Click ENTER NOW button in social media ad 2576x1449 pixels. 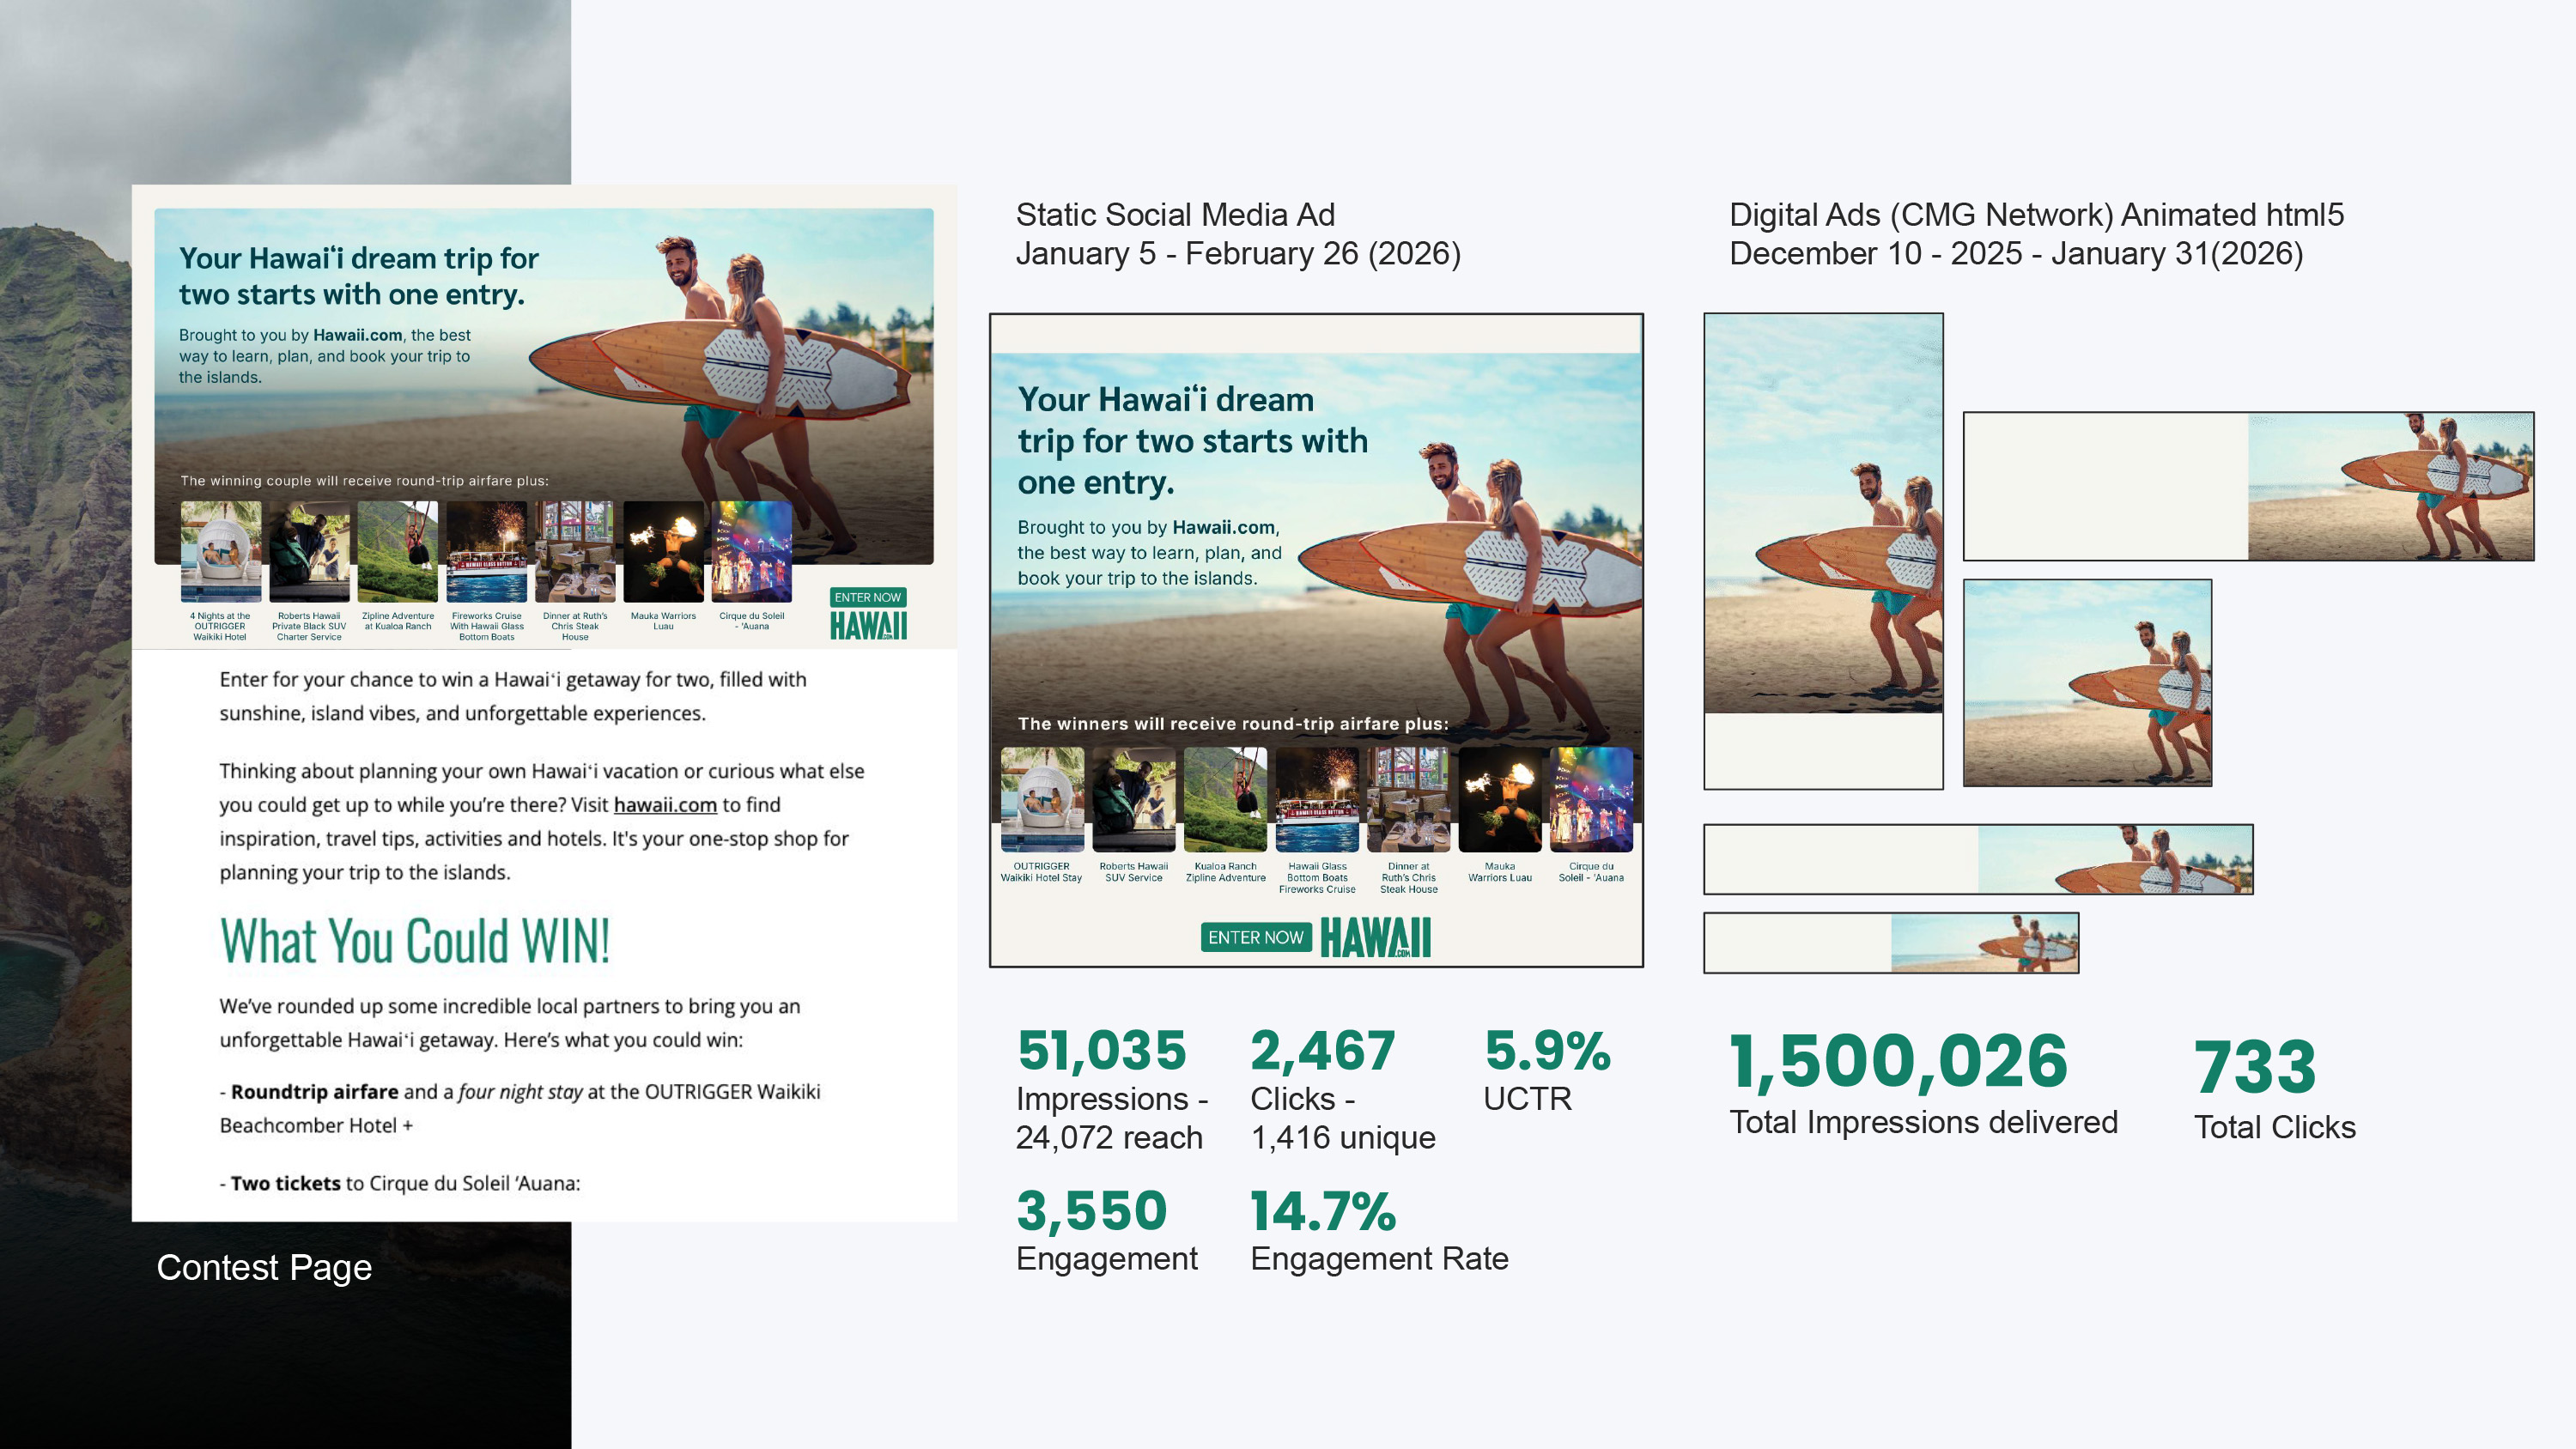click(x=1255, y=937)
